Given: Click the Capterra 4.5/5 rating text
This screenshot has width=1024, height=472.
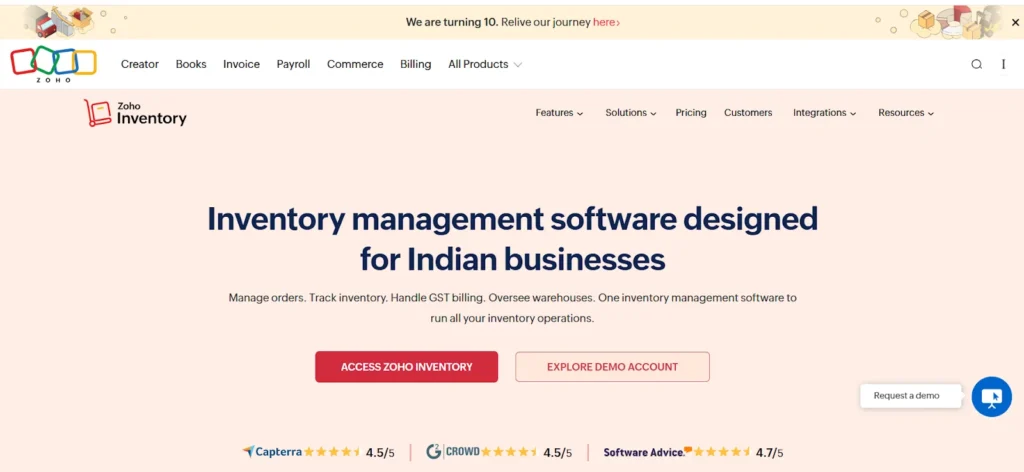Looking at the screenshot, I should pos(380,452).
